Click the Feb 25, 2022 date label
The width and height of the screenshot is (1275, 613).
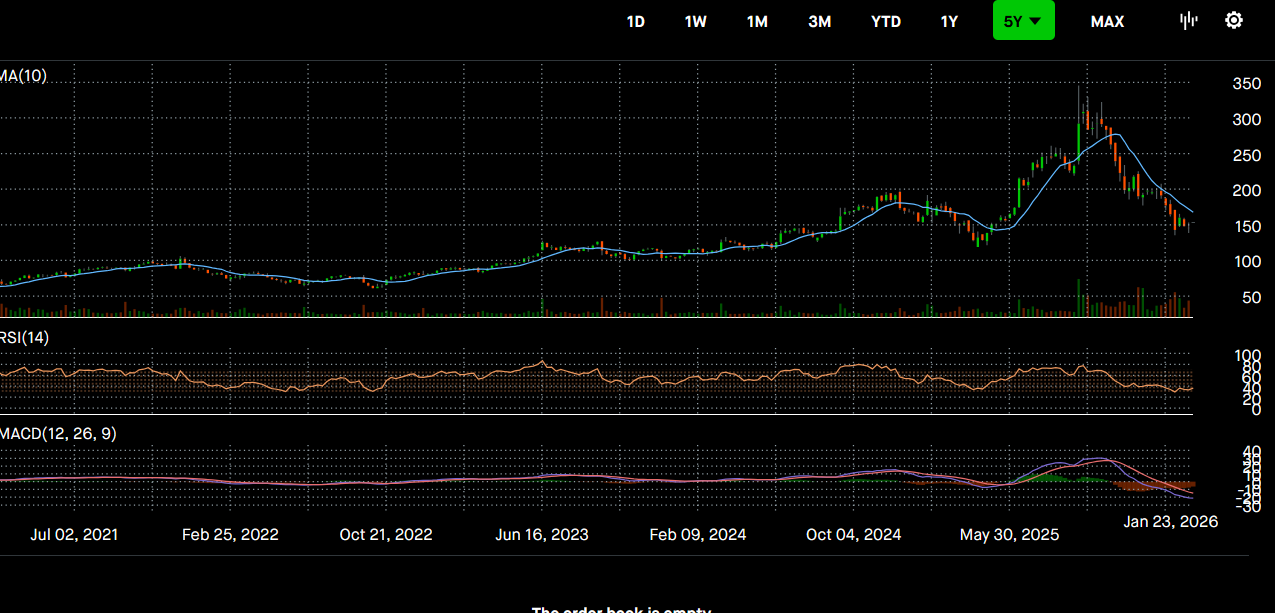(230, 535)
